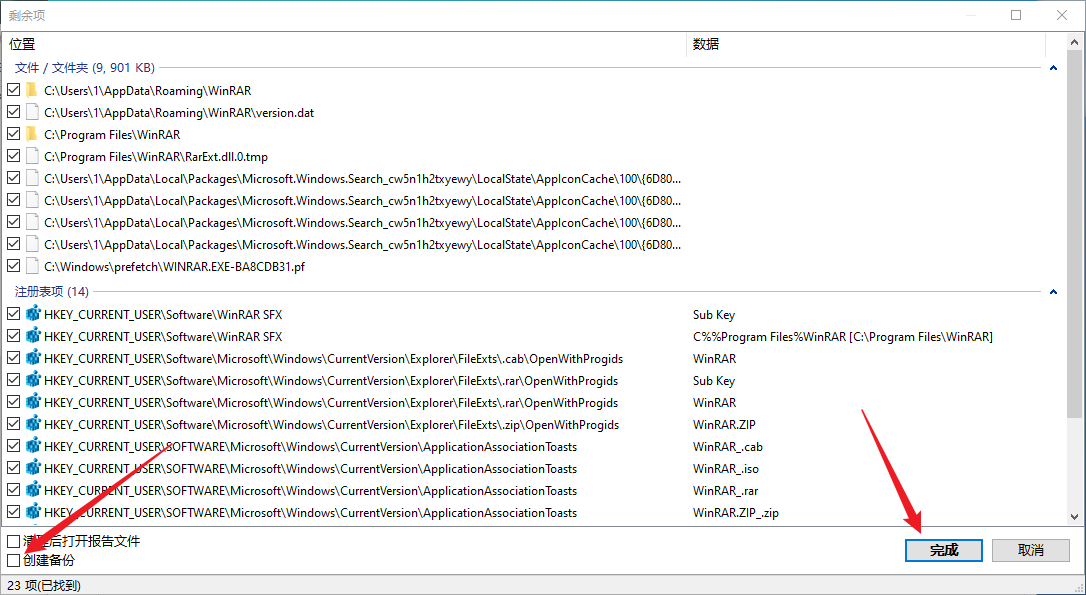
Task: Click the 取消 button
Action: pyautogui.click(x=1031, y=551)
